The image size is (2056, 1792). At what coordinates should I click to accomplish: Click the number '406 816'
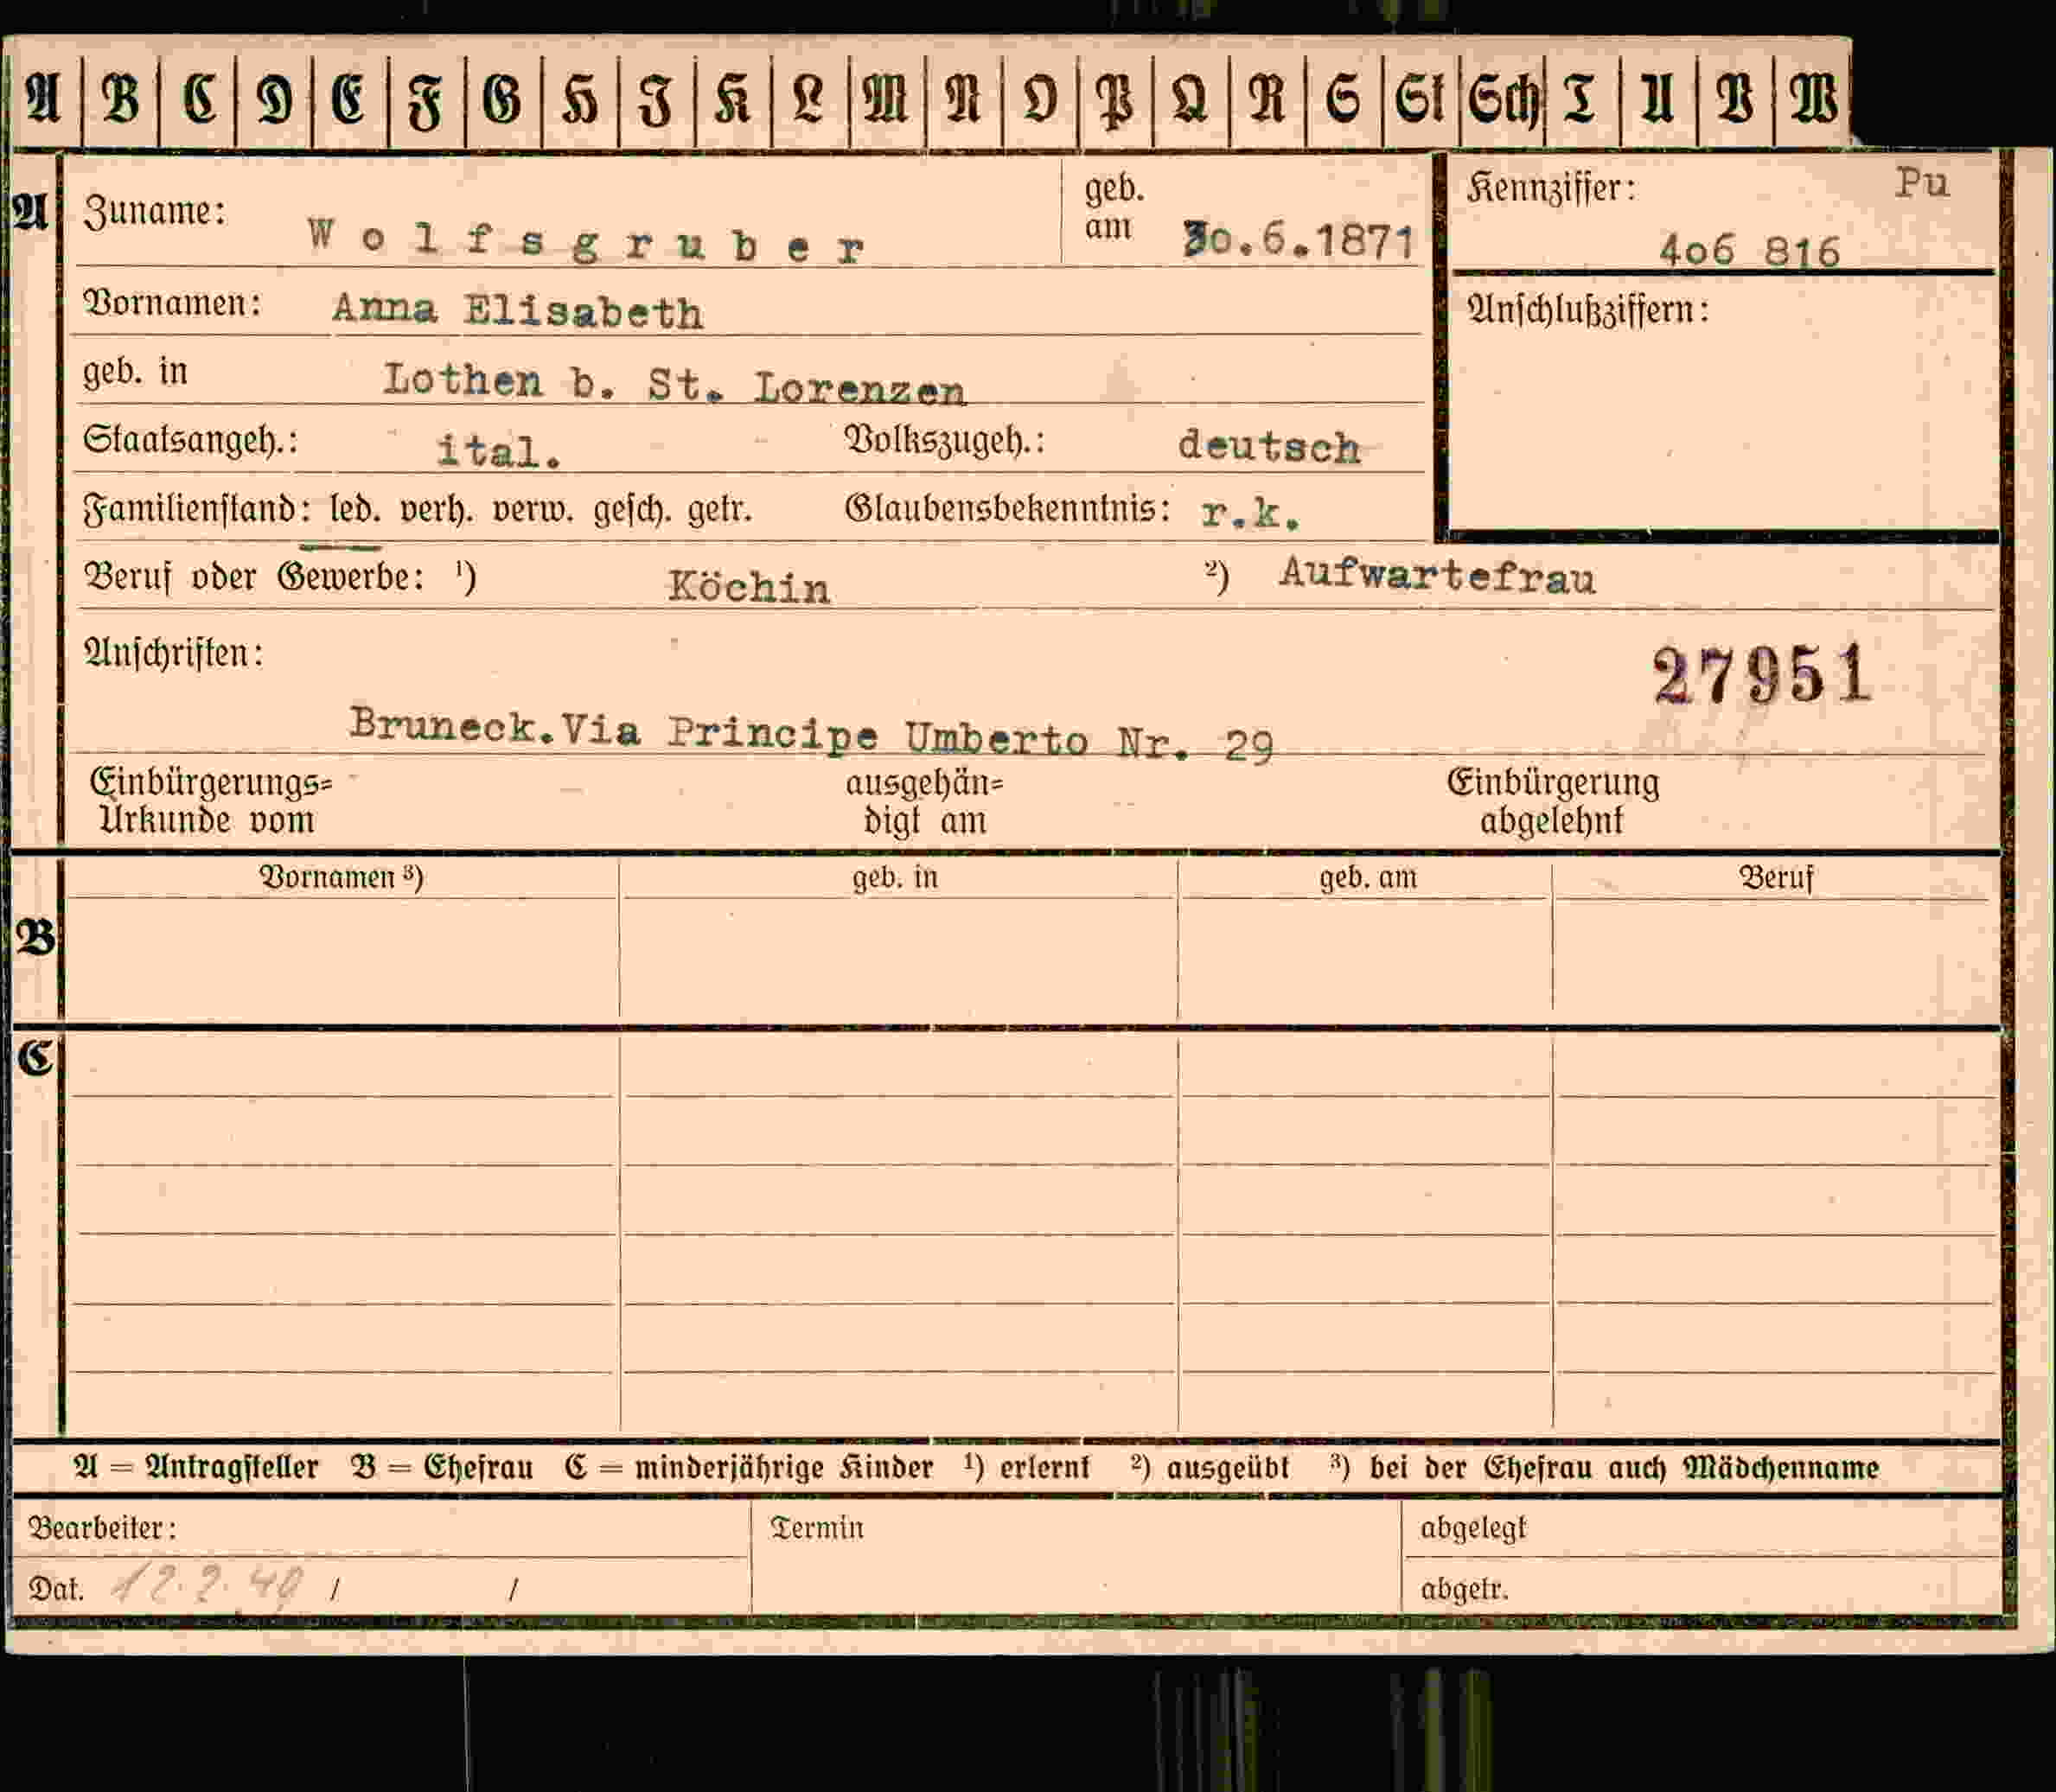click(x=1749, y=250)
